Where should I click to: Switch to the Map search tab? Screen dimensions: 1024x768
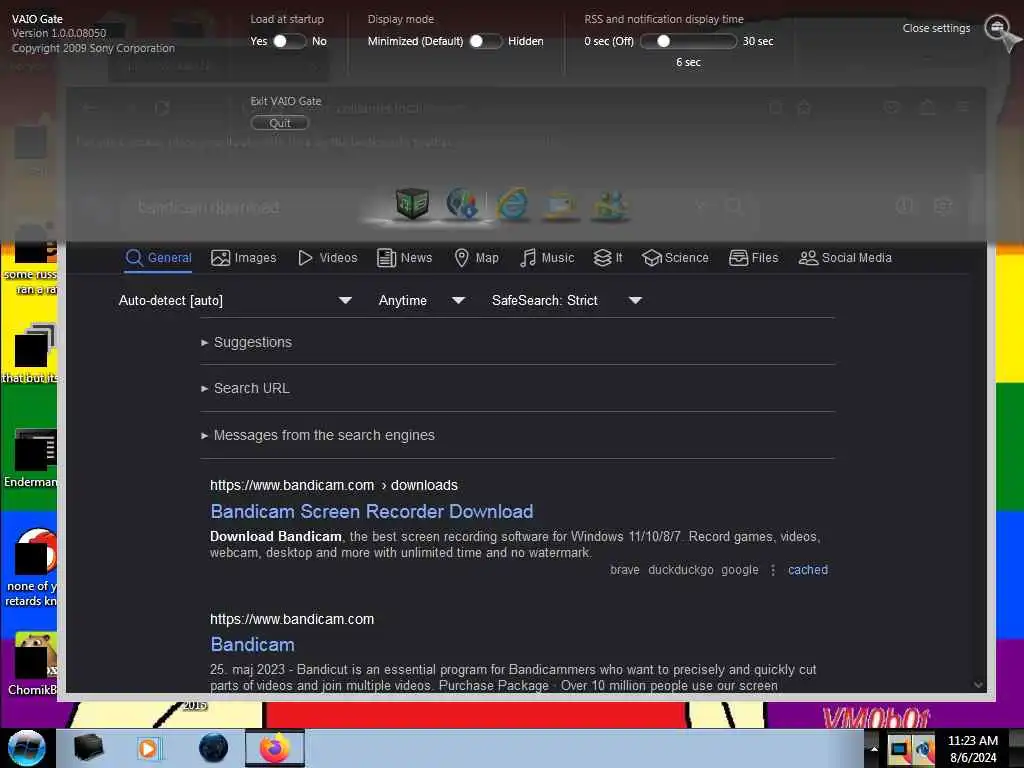point(476,258)
